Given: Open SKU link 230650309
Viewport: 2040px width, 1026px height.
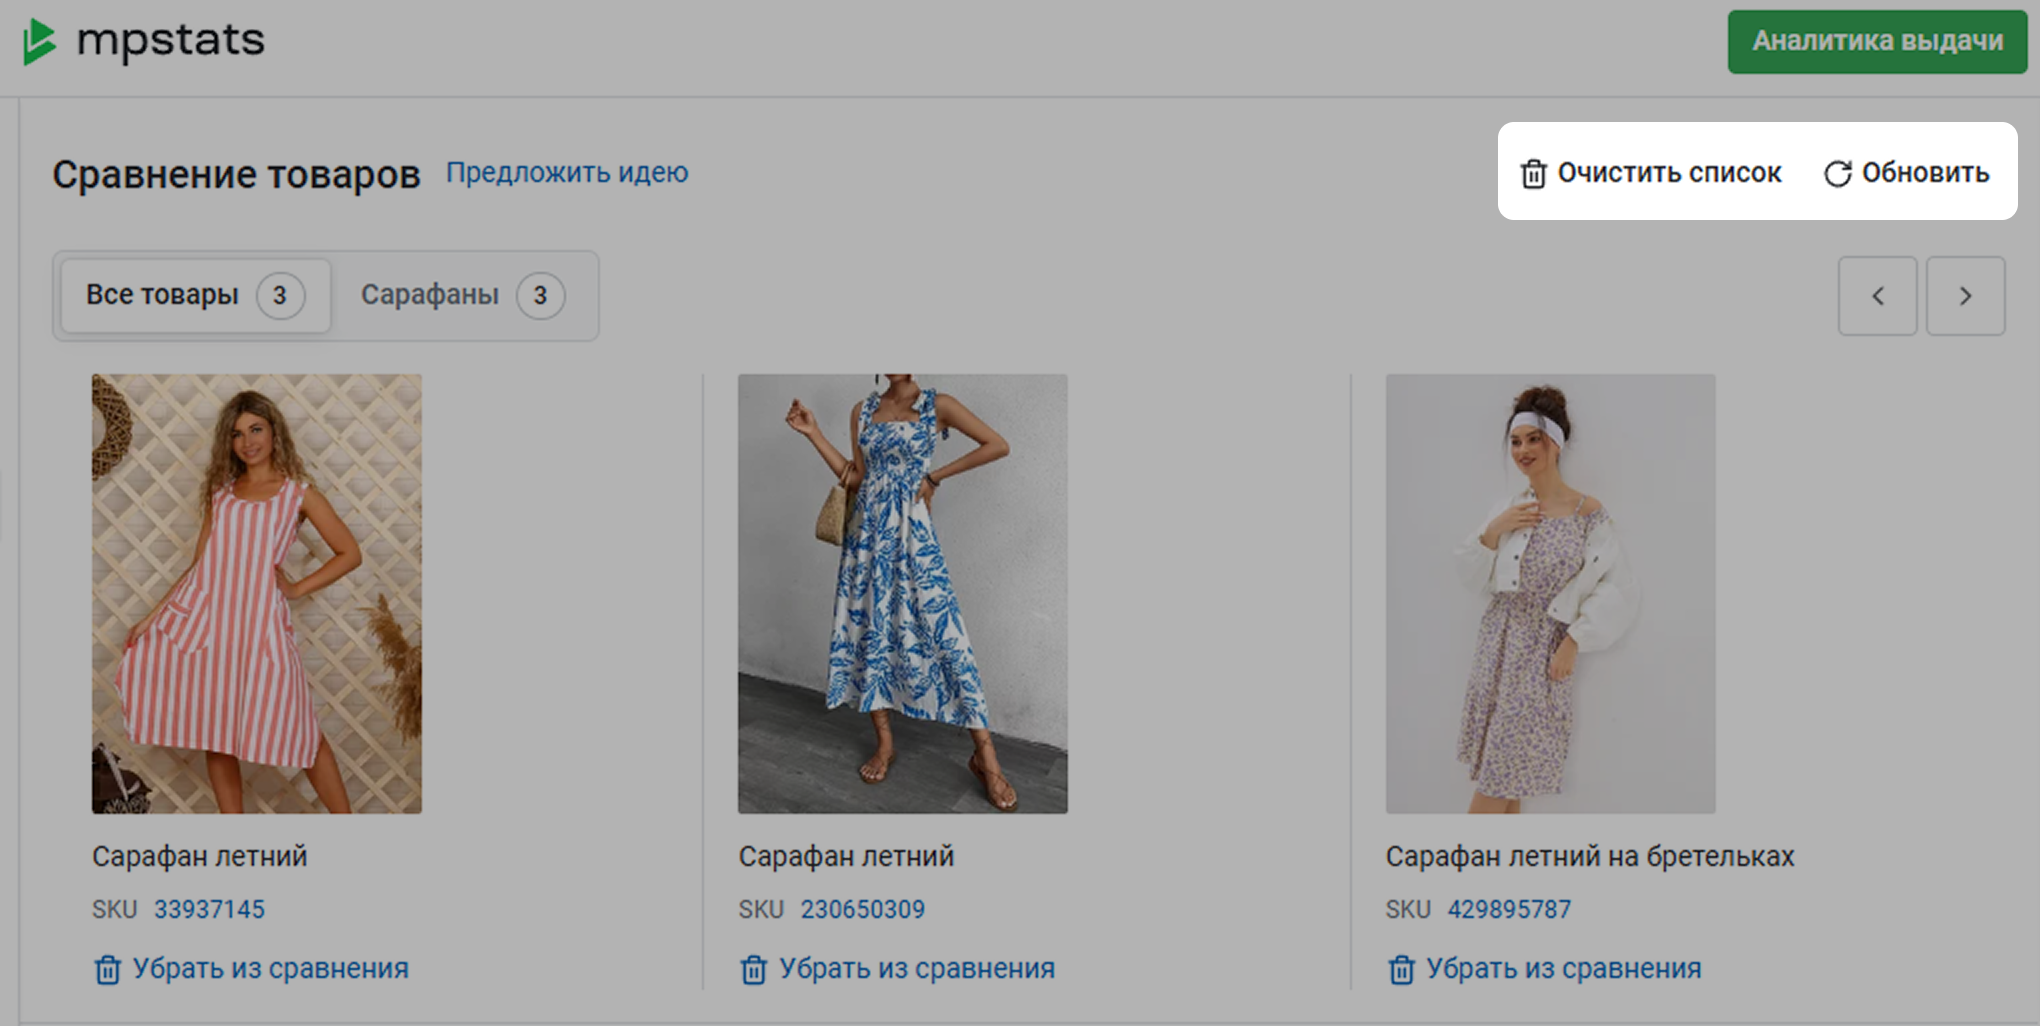Looking at the screenshot, I should tap(862, 909).
